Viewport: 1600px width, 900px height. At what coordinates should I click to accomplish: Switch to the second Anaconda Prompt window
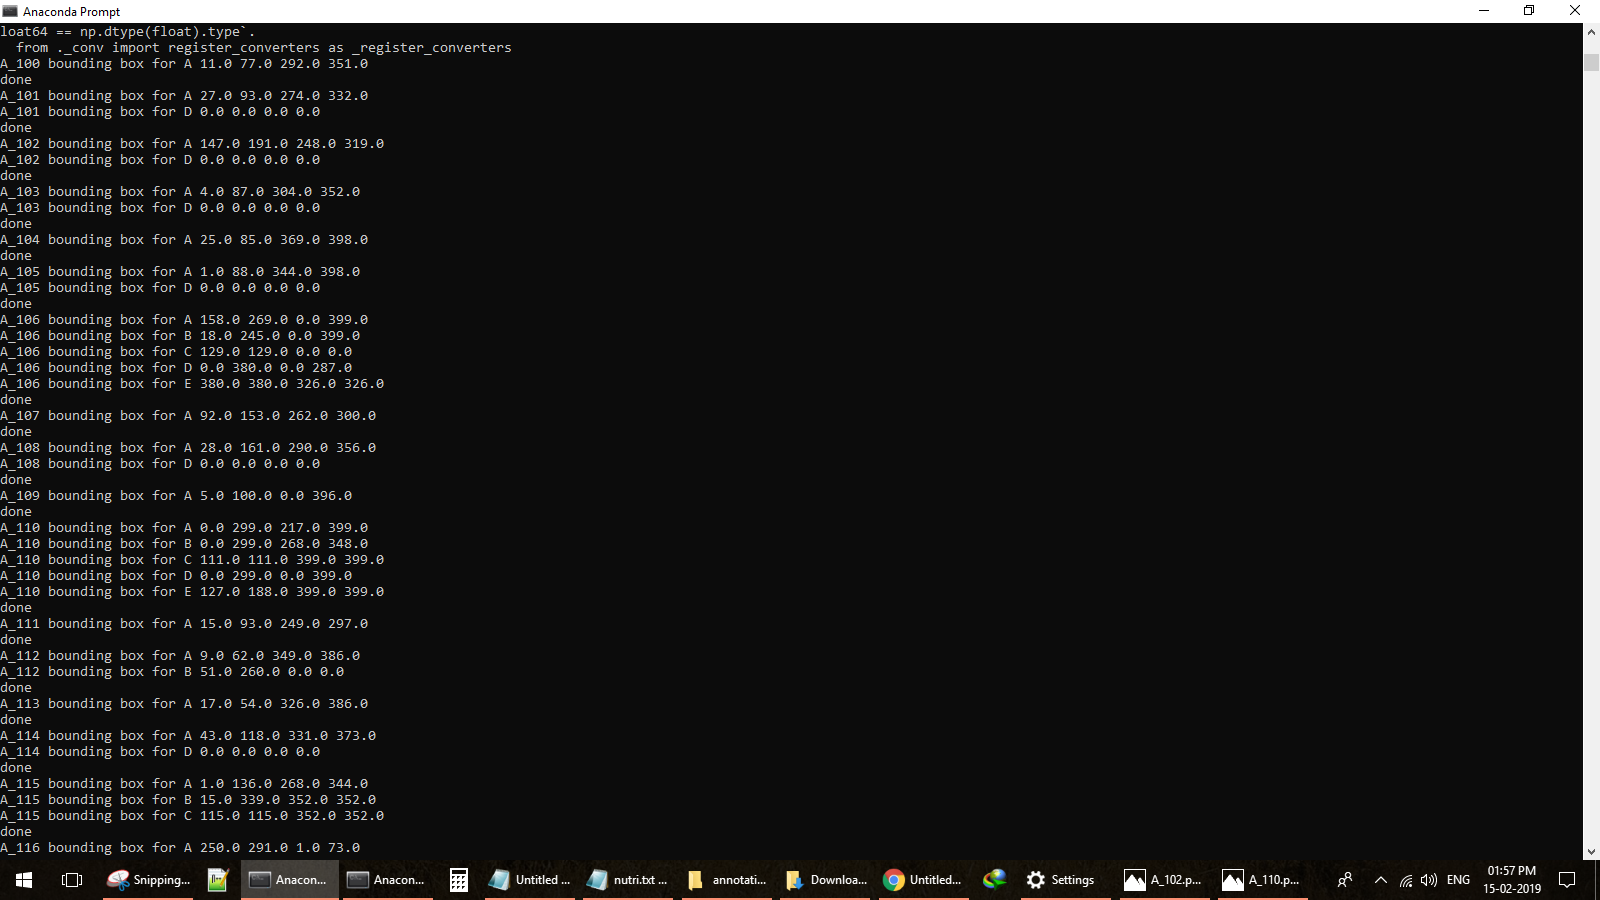[x=388, y=880]
